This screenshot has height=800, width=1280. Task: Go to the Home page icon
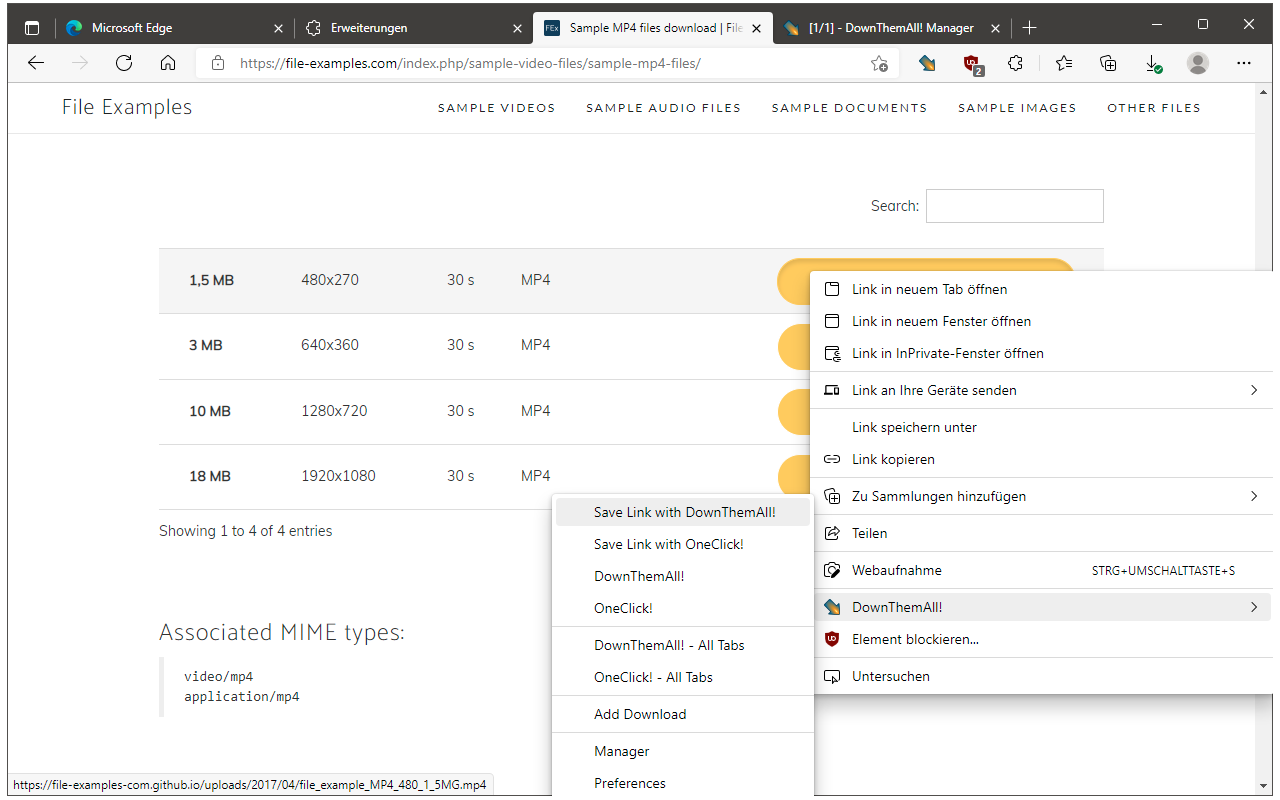[x=168, y=63]
